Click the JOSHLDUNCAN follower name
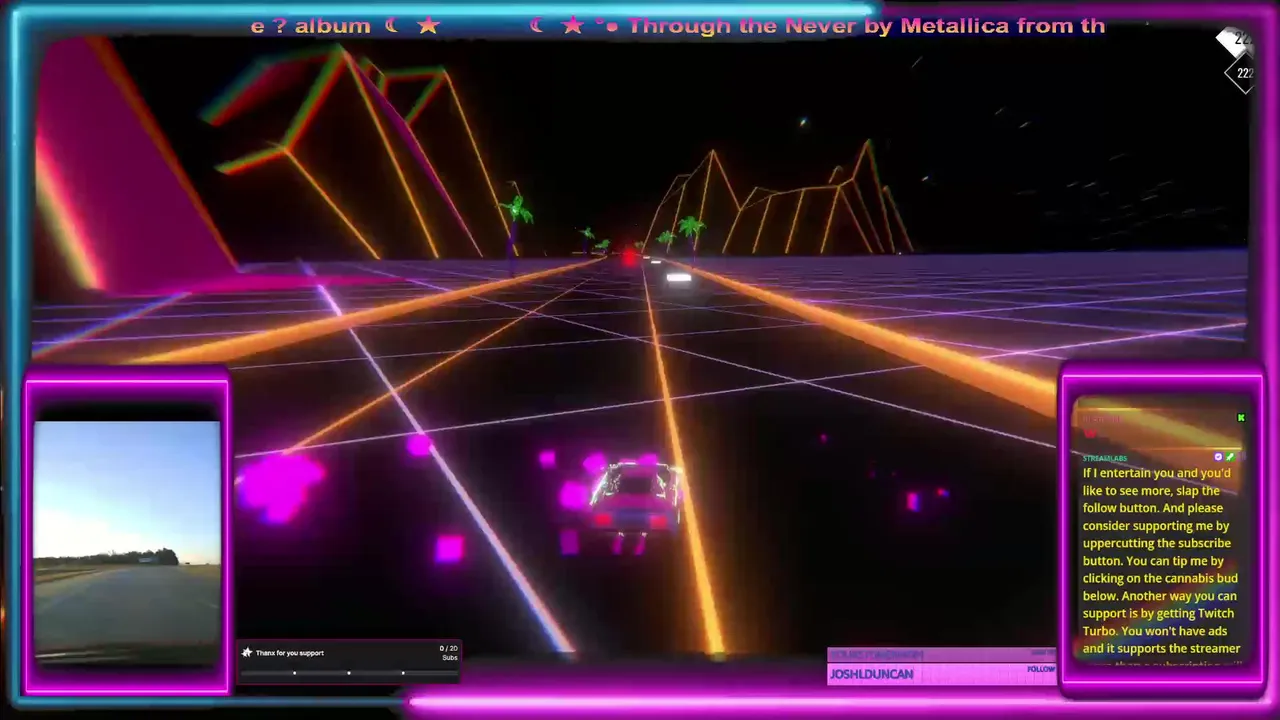 (x=871, y=674)
